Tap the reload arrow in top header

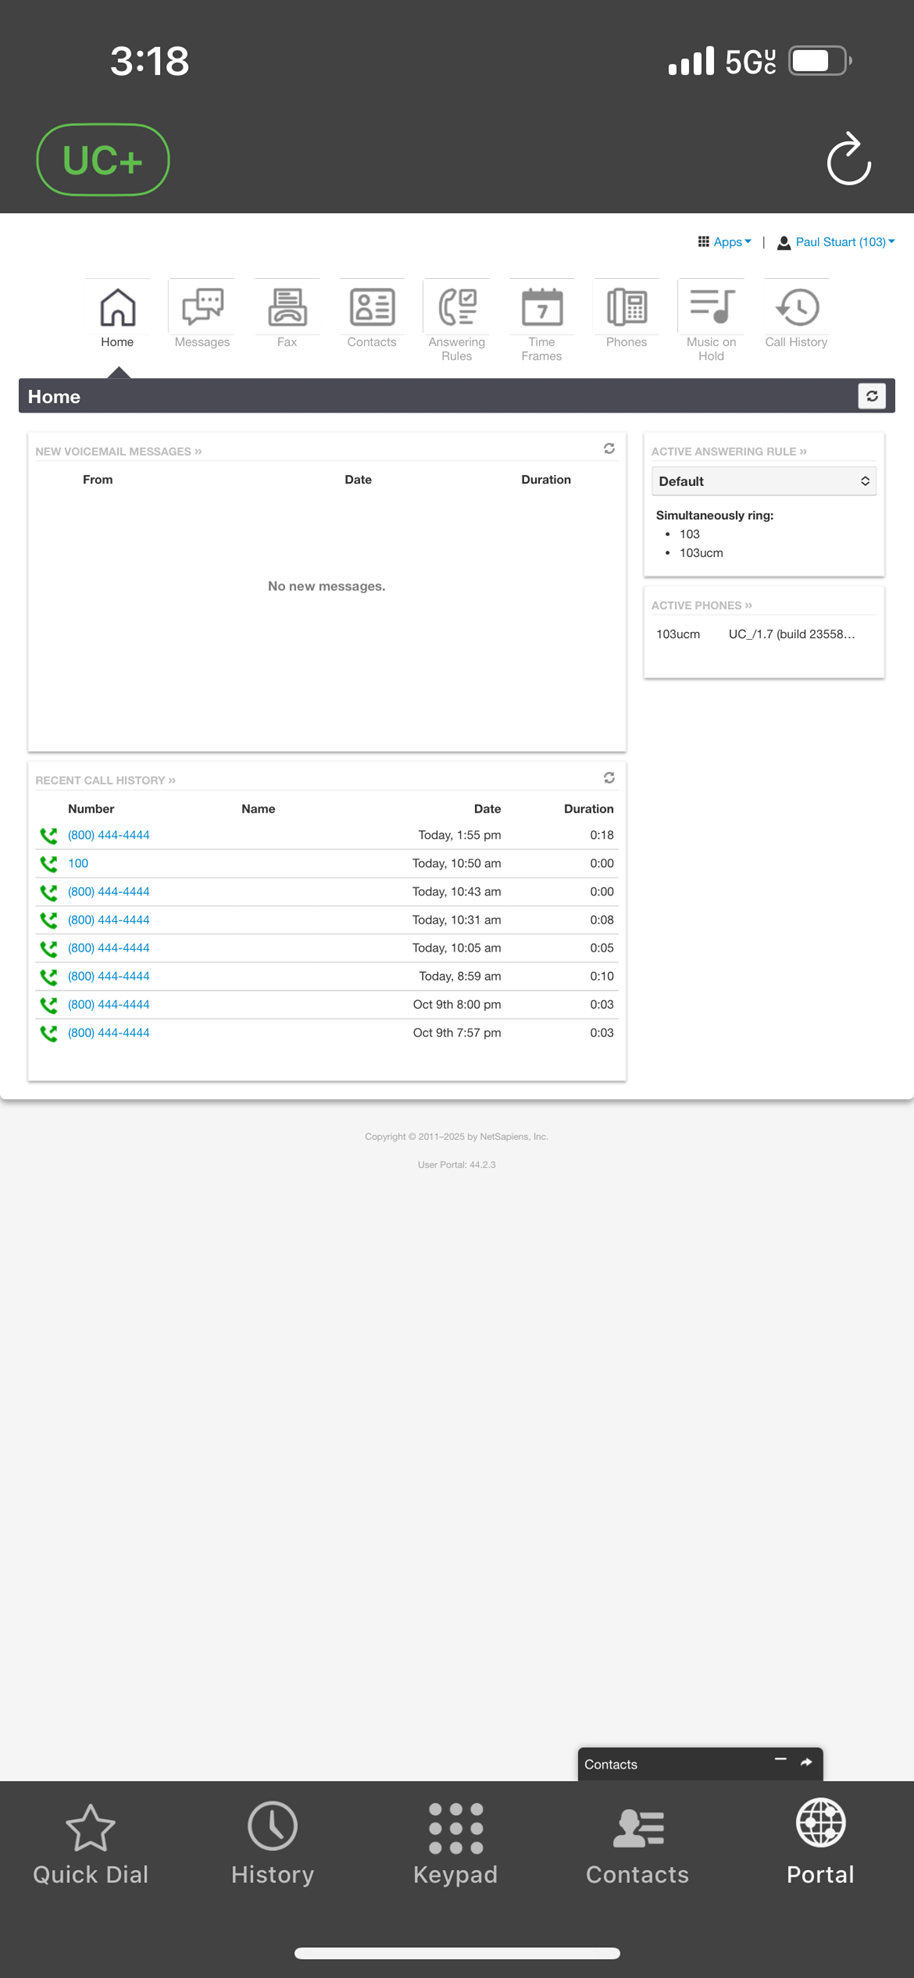pyautogui.click(x=848, y=160)
